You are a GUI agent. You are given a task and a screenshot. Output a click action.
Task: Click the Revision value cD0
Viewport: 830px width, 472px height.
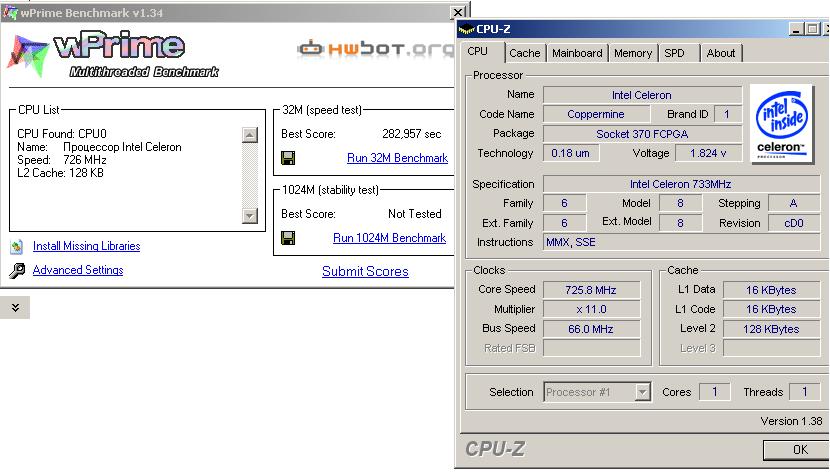pyautogui.click(x=794, y=223)
